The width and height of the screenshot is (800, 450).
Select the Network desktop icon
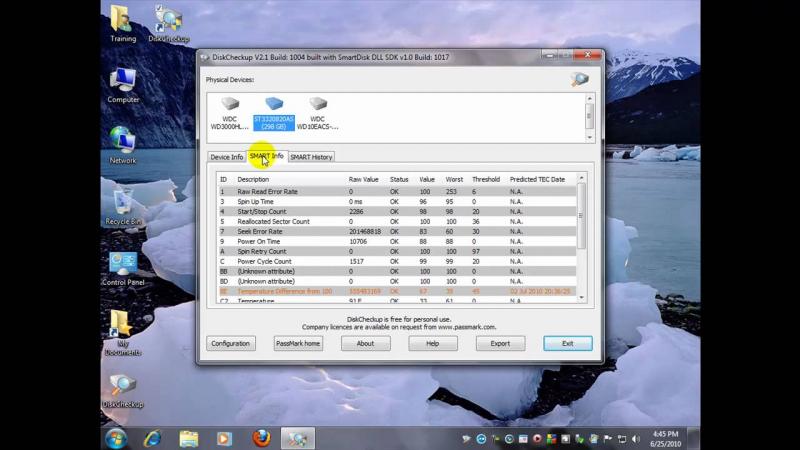coord(122,145)
